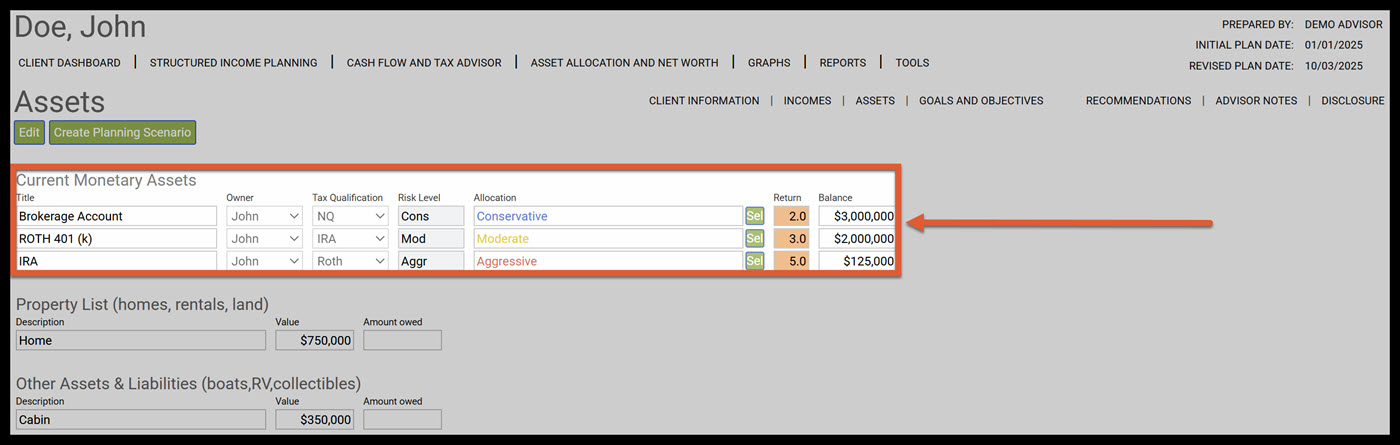This screenshot has width=1400, height=445.
Task: Open Roth tax qualification dropdown
Action: [x=350, y=261]
